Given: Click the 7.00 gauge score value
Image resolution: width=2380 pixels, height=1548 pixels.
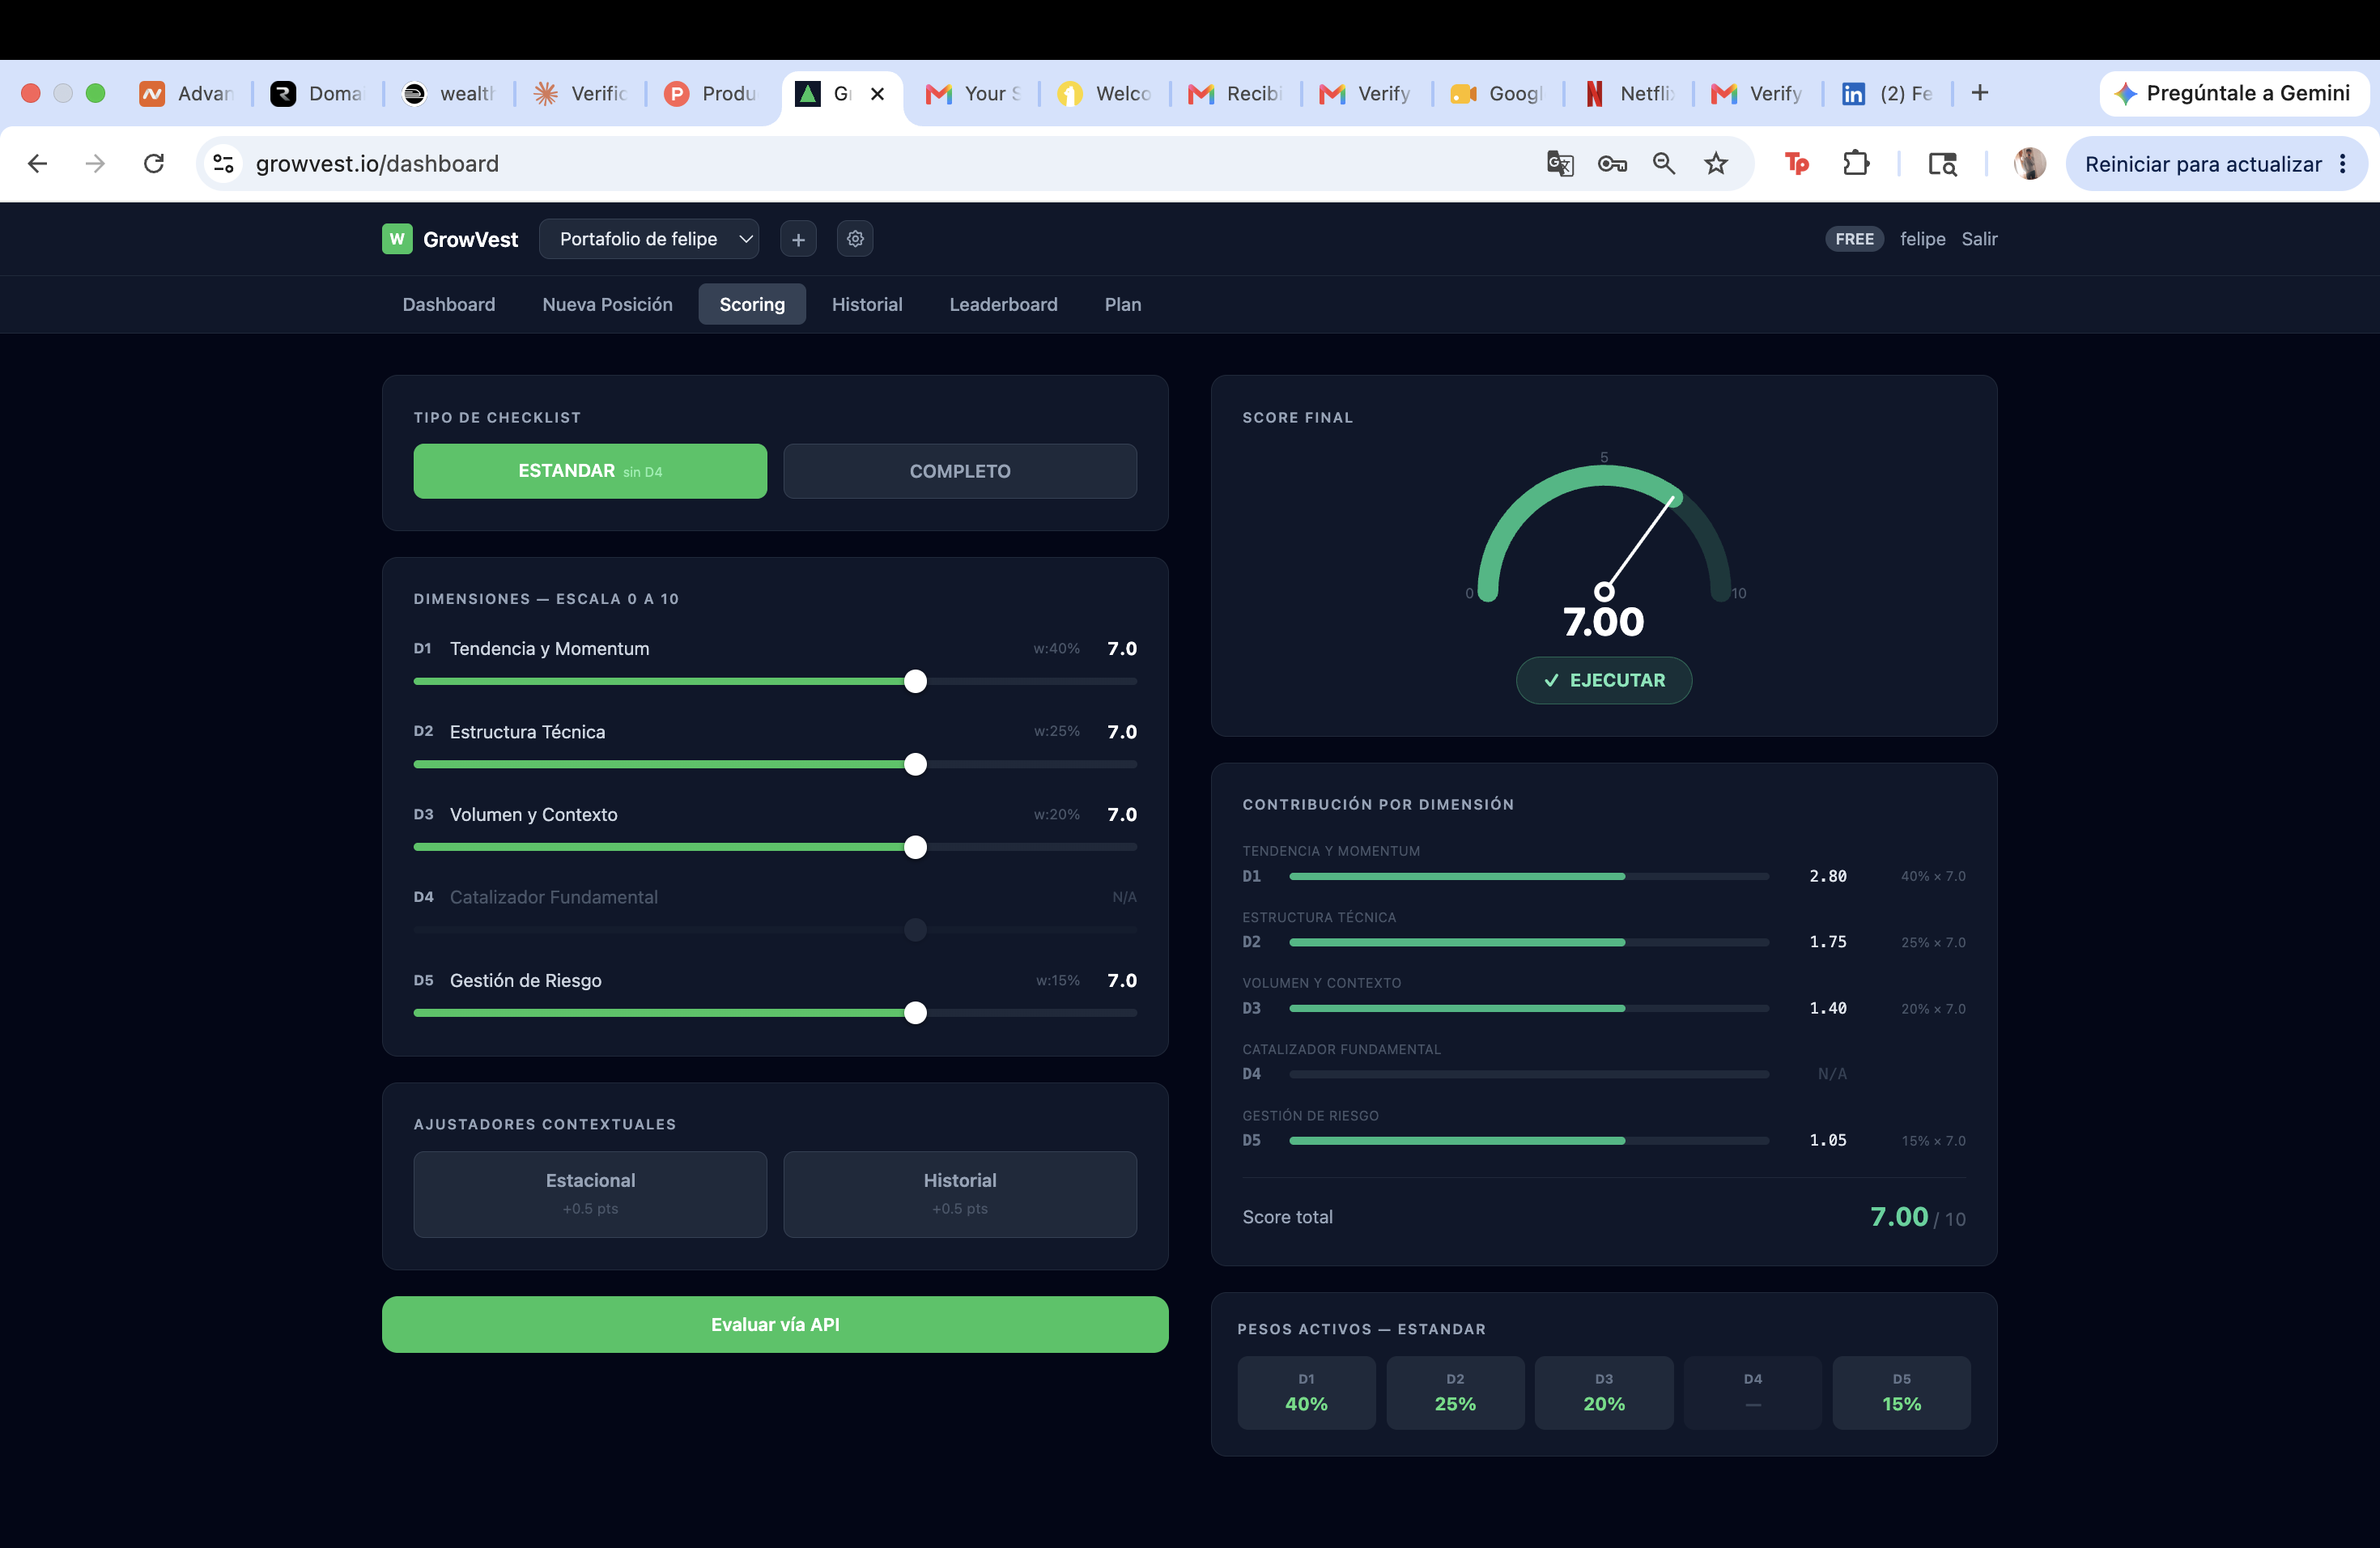Looking at the screenshot, I should [1604, 622].
